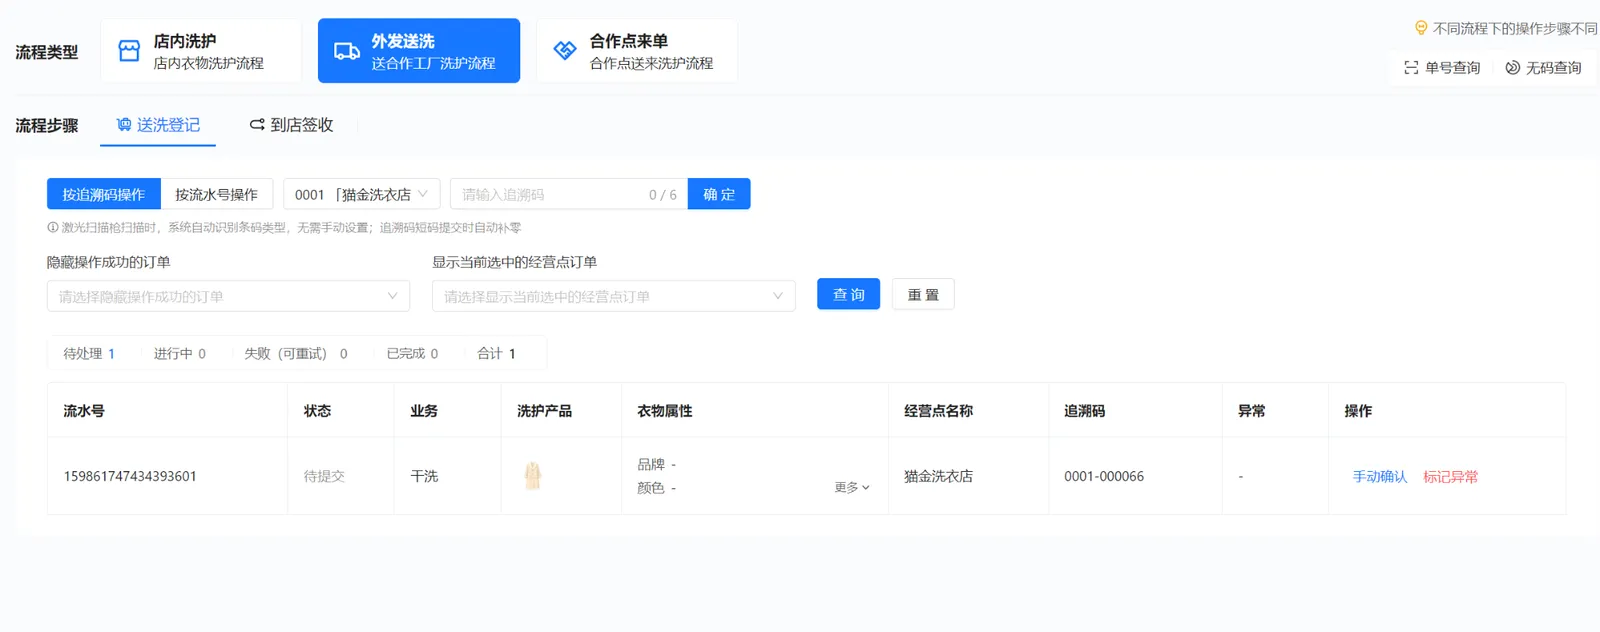Click the handshake icon in 合作点来单 card

[565, 51]
